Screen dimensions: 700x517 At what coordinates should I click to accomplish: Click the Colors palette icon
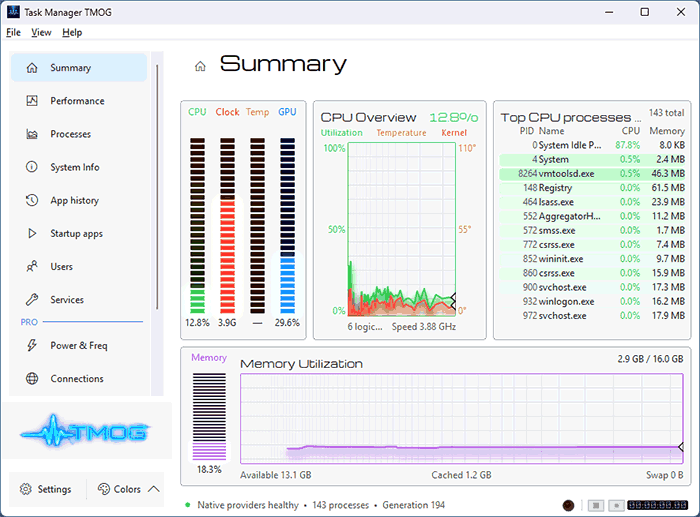[104, 489]
